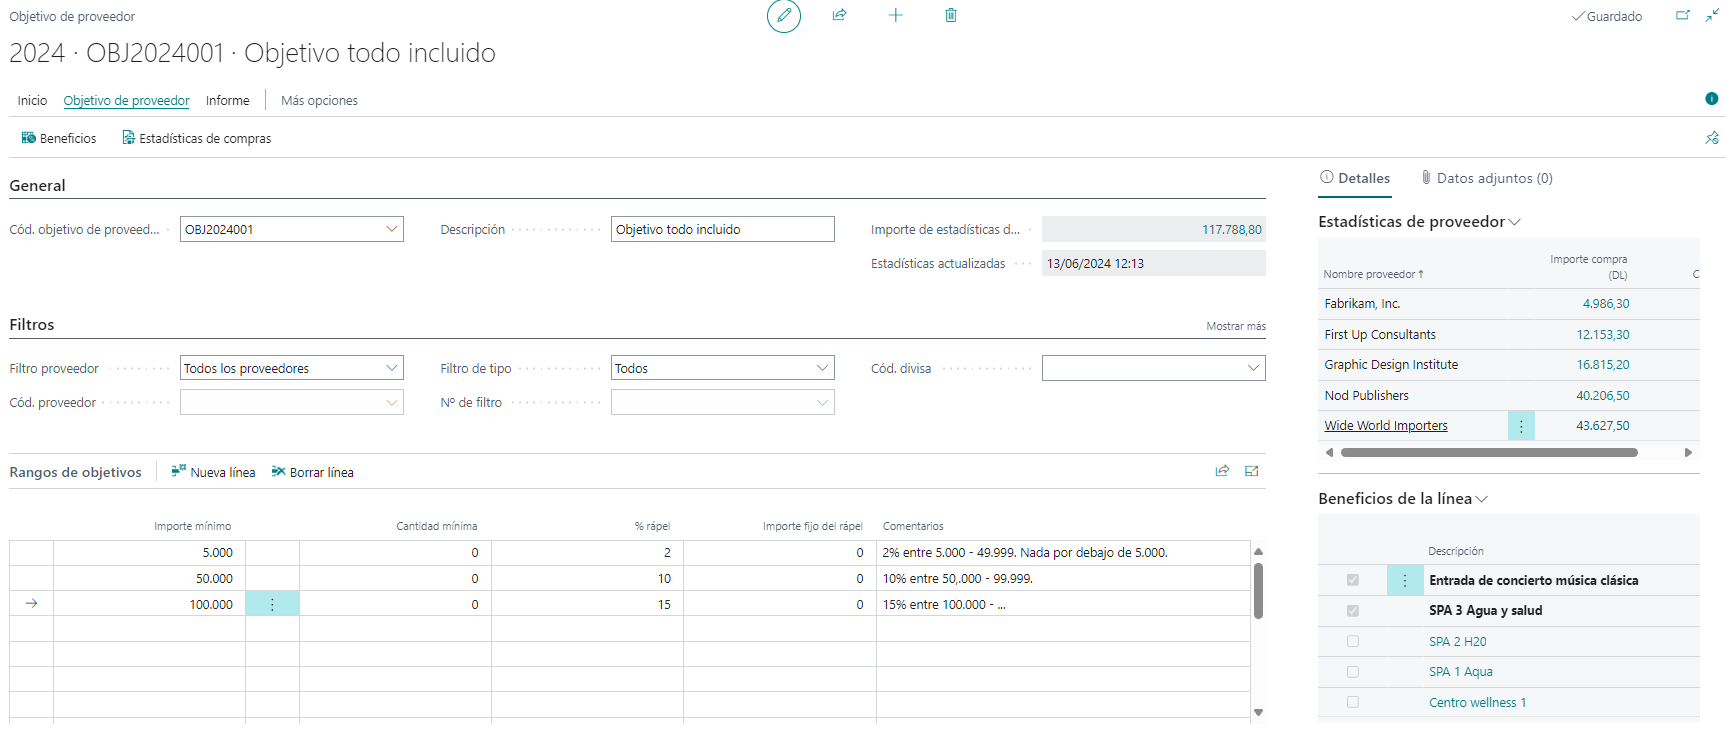Open Cód. proveedor dropdown

[x=391, y=402]
